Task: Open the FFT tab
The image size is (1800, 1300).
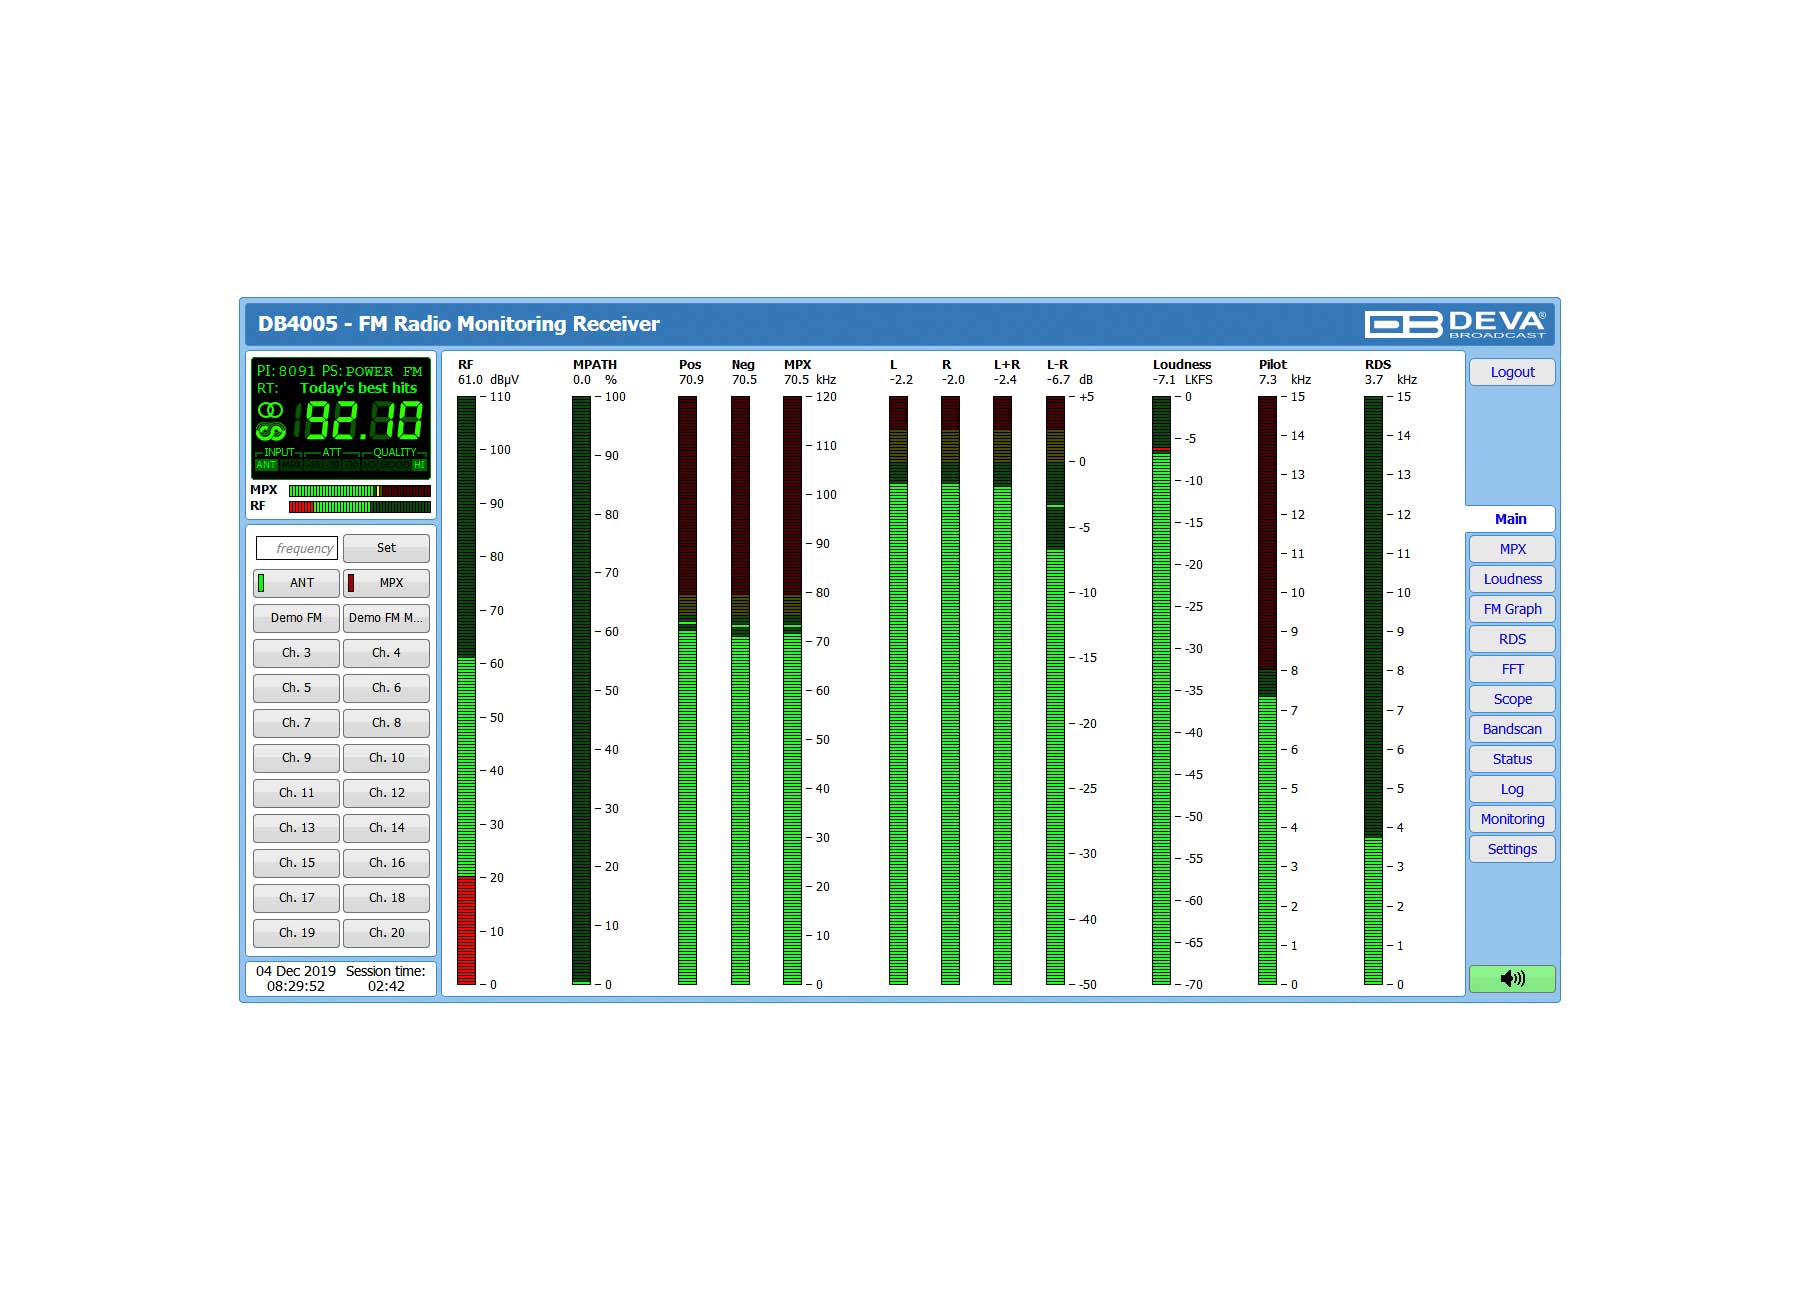Action: pos(1512,669)
